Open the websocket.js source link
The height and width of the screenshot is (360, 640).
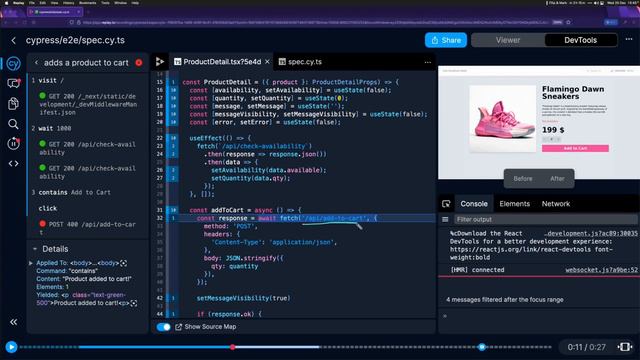pos(601,270)
